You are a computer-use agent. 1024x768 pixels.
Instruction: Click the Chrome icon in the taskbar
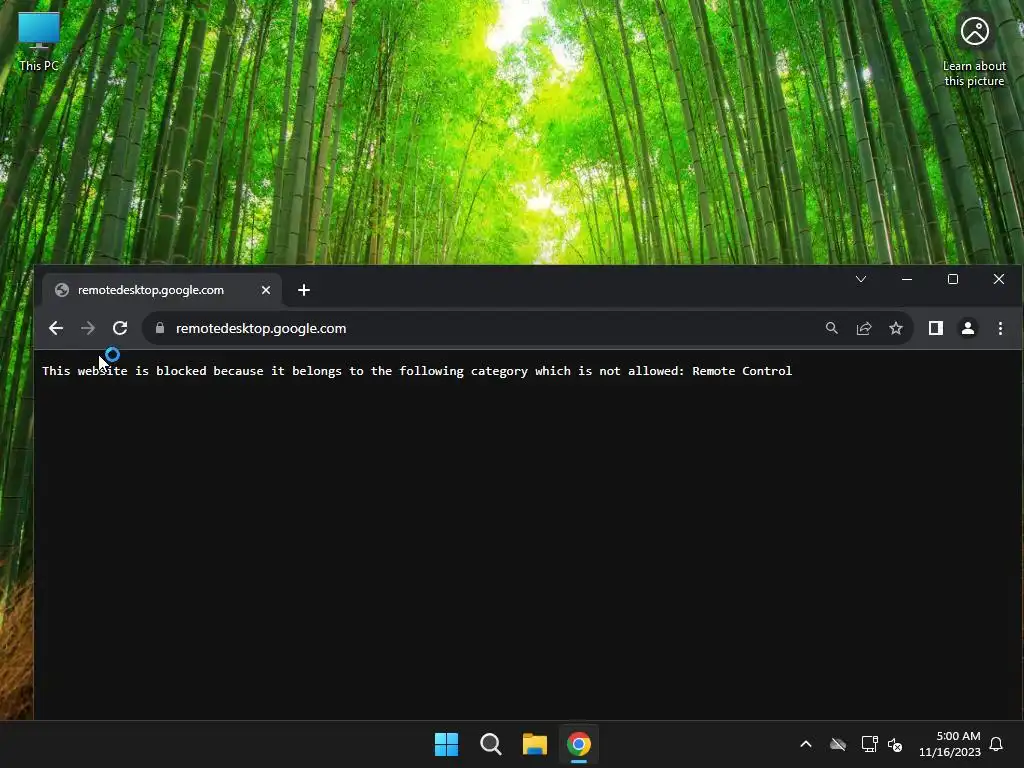(x=579, y=744)
